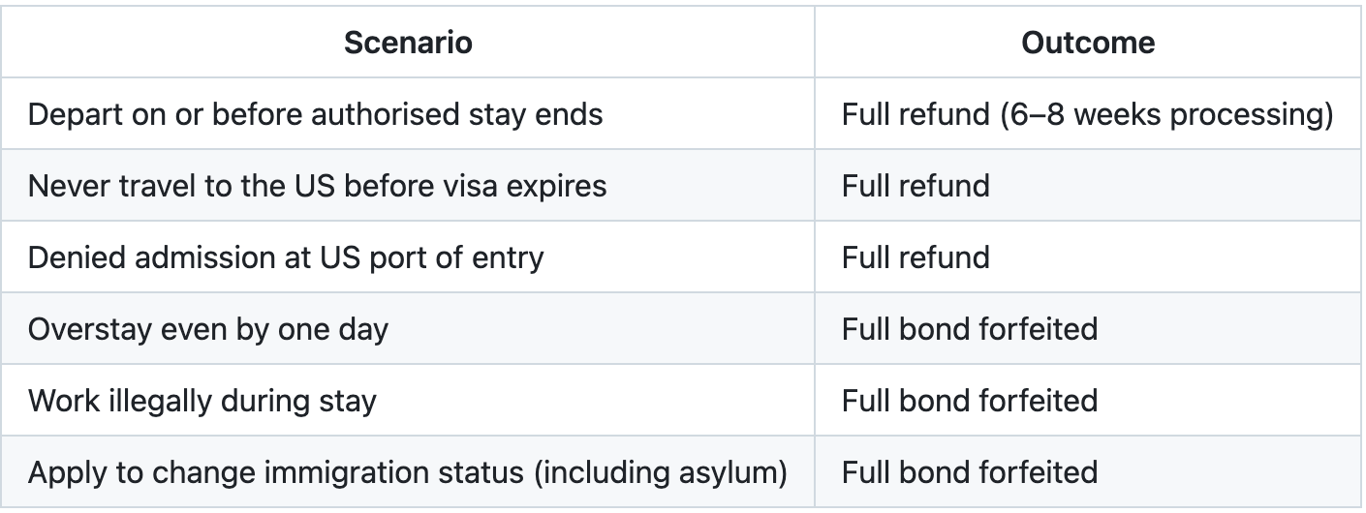Select "Depart on or before authorised stay ends" cell
1366x513 pixels.
click(x=315, y=115)
